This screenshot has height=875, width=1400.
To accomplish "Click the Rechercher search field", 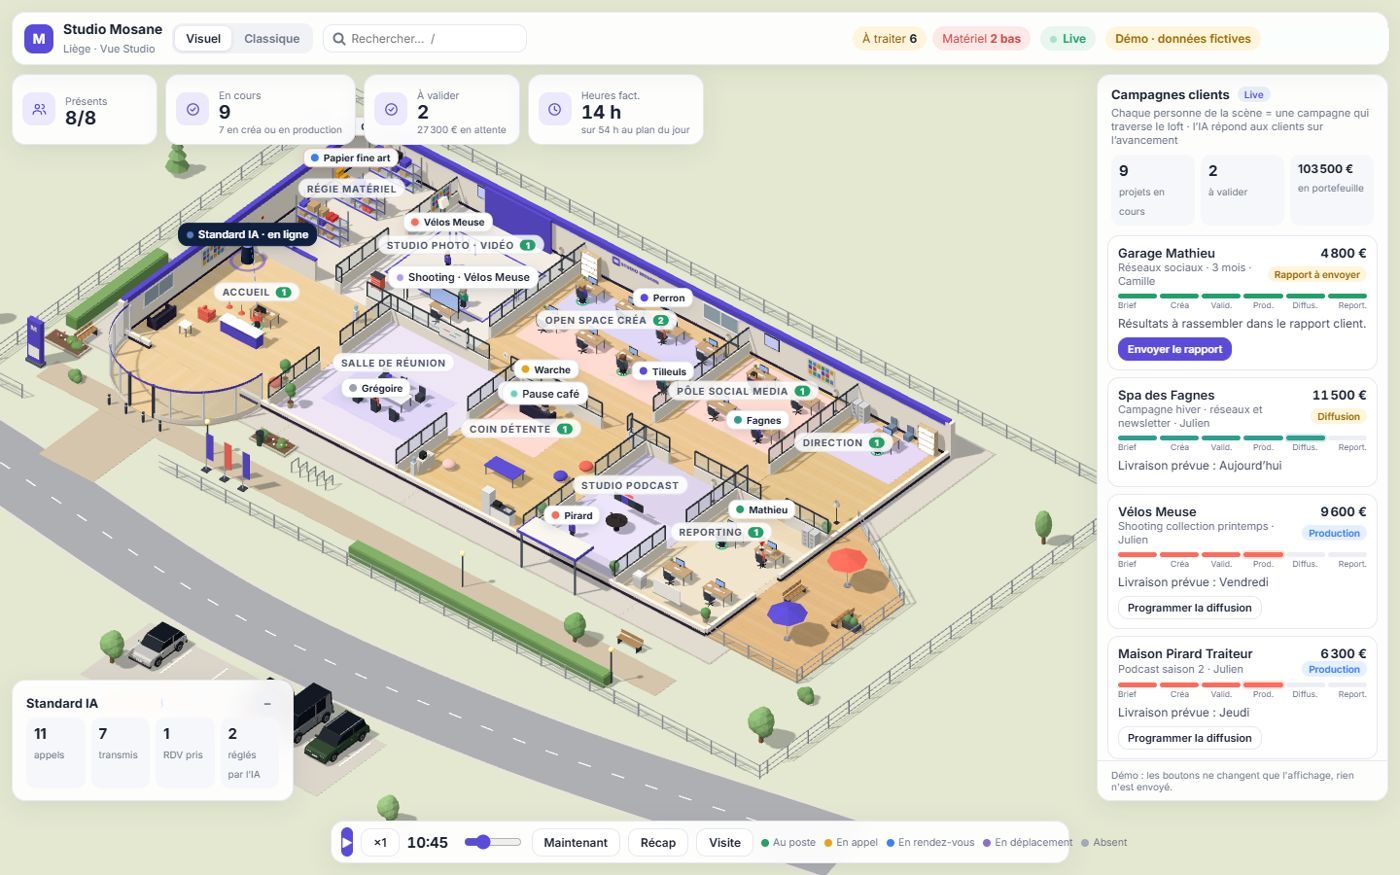I will pyautogui.click(x=425, y=39).
